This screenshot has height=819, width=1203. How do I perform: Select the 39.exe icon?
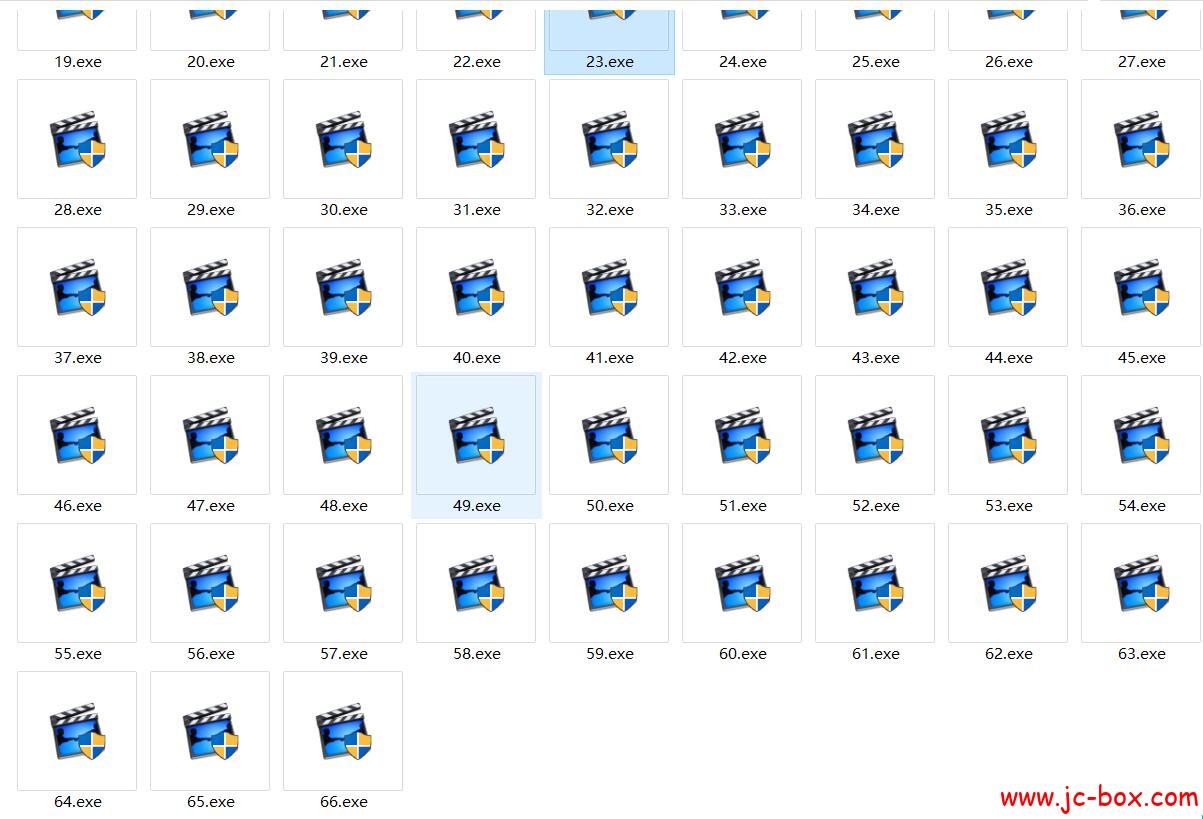344,287
